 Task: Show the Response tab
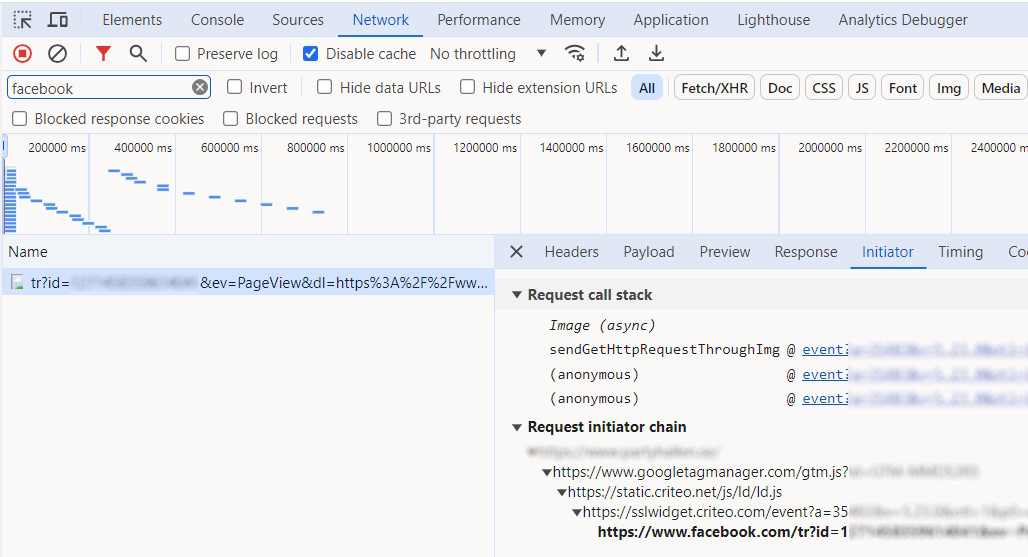pyautogui.click(x=806, y=252)
